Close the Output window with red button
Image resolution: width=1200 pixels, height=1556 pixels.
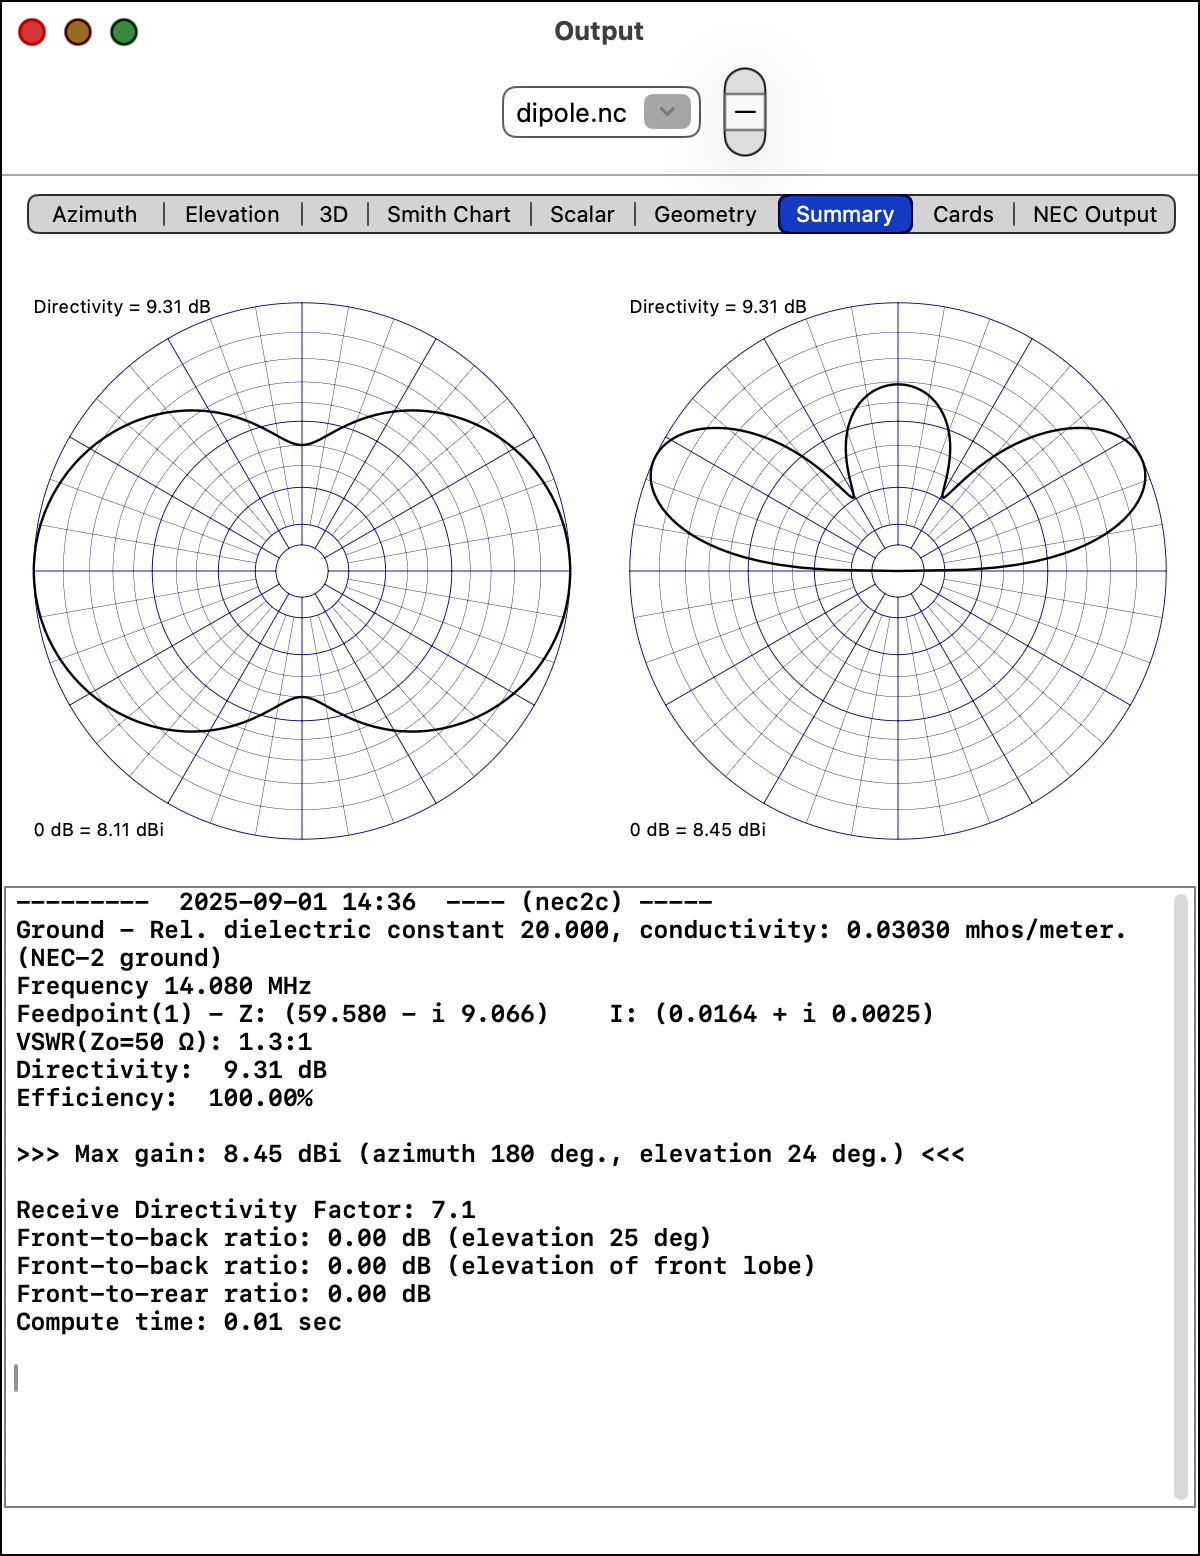tap(32, 32)
